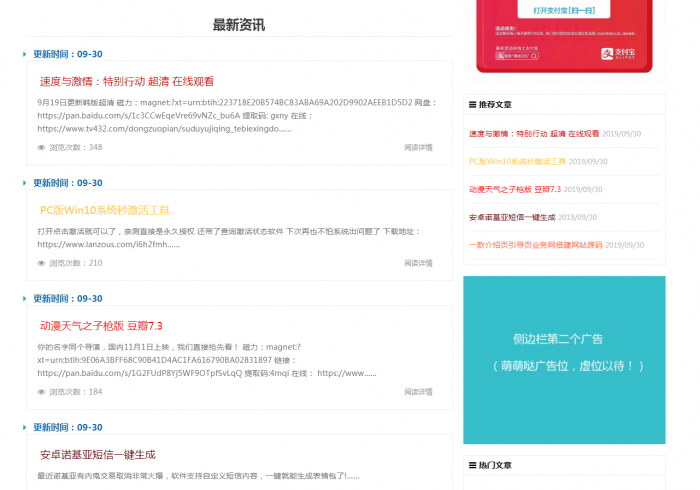Open the article 速度与激情：特别行动 超清 在线观看

126,82
